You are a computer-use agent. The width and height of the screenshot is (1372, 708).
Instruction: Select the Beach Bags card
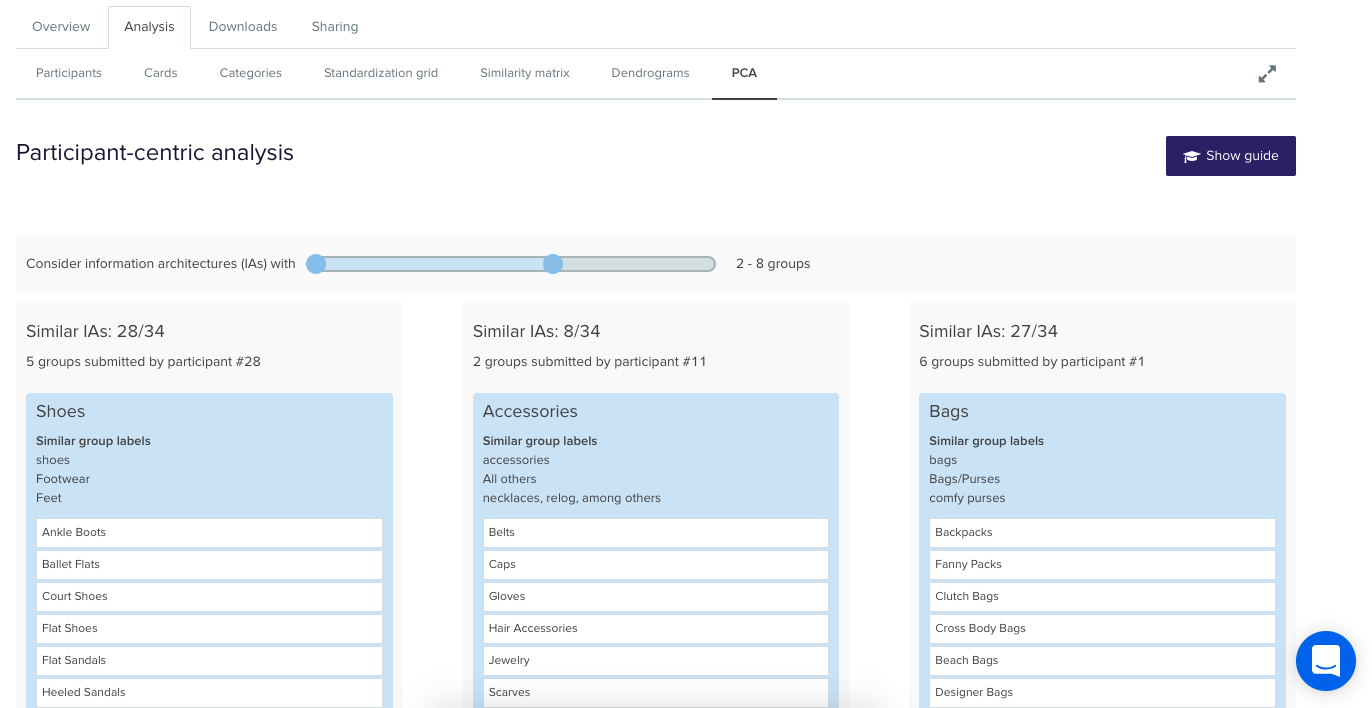coord(1103,660)
